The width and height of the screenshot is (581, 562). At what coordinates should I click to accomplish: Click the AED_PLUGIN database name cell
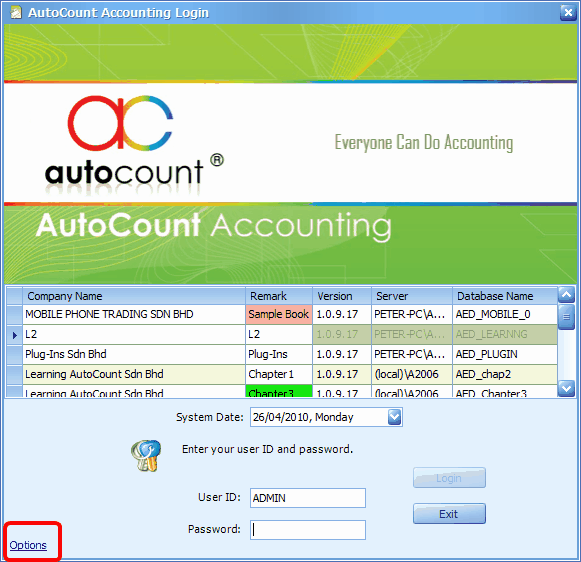click(x=505, y=354)
